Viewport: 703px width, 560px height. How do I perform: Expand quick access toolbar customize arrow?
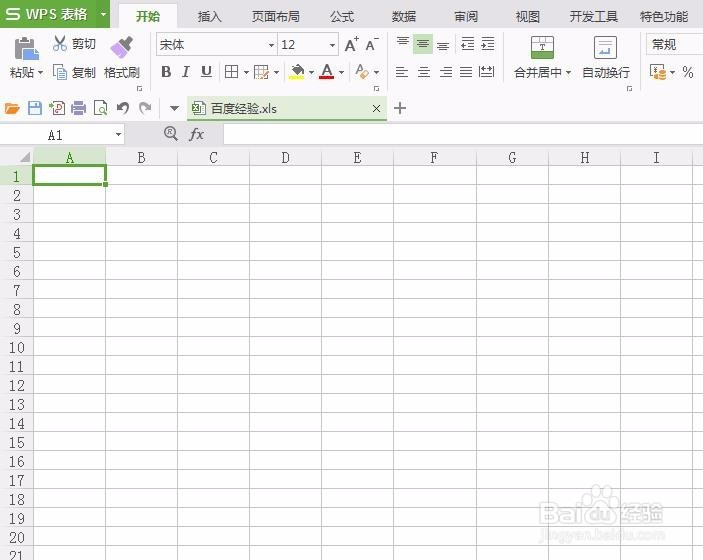(174, 108)
